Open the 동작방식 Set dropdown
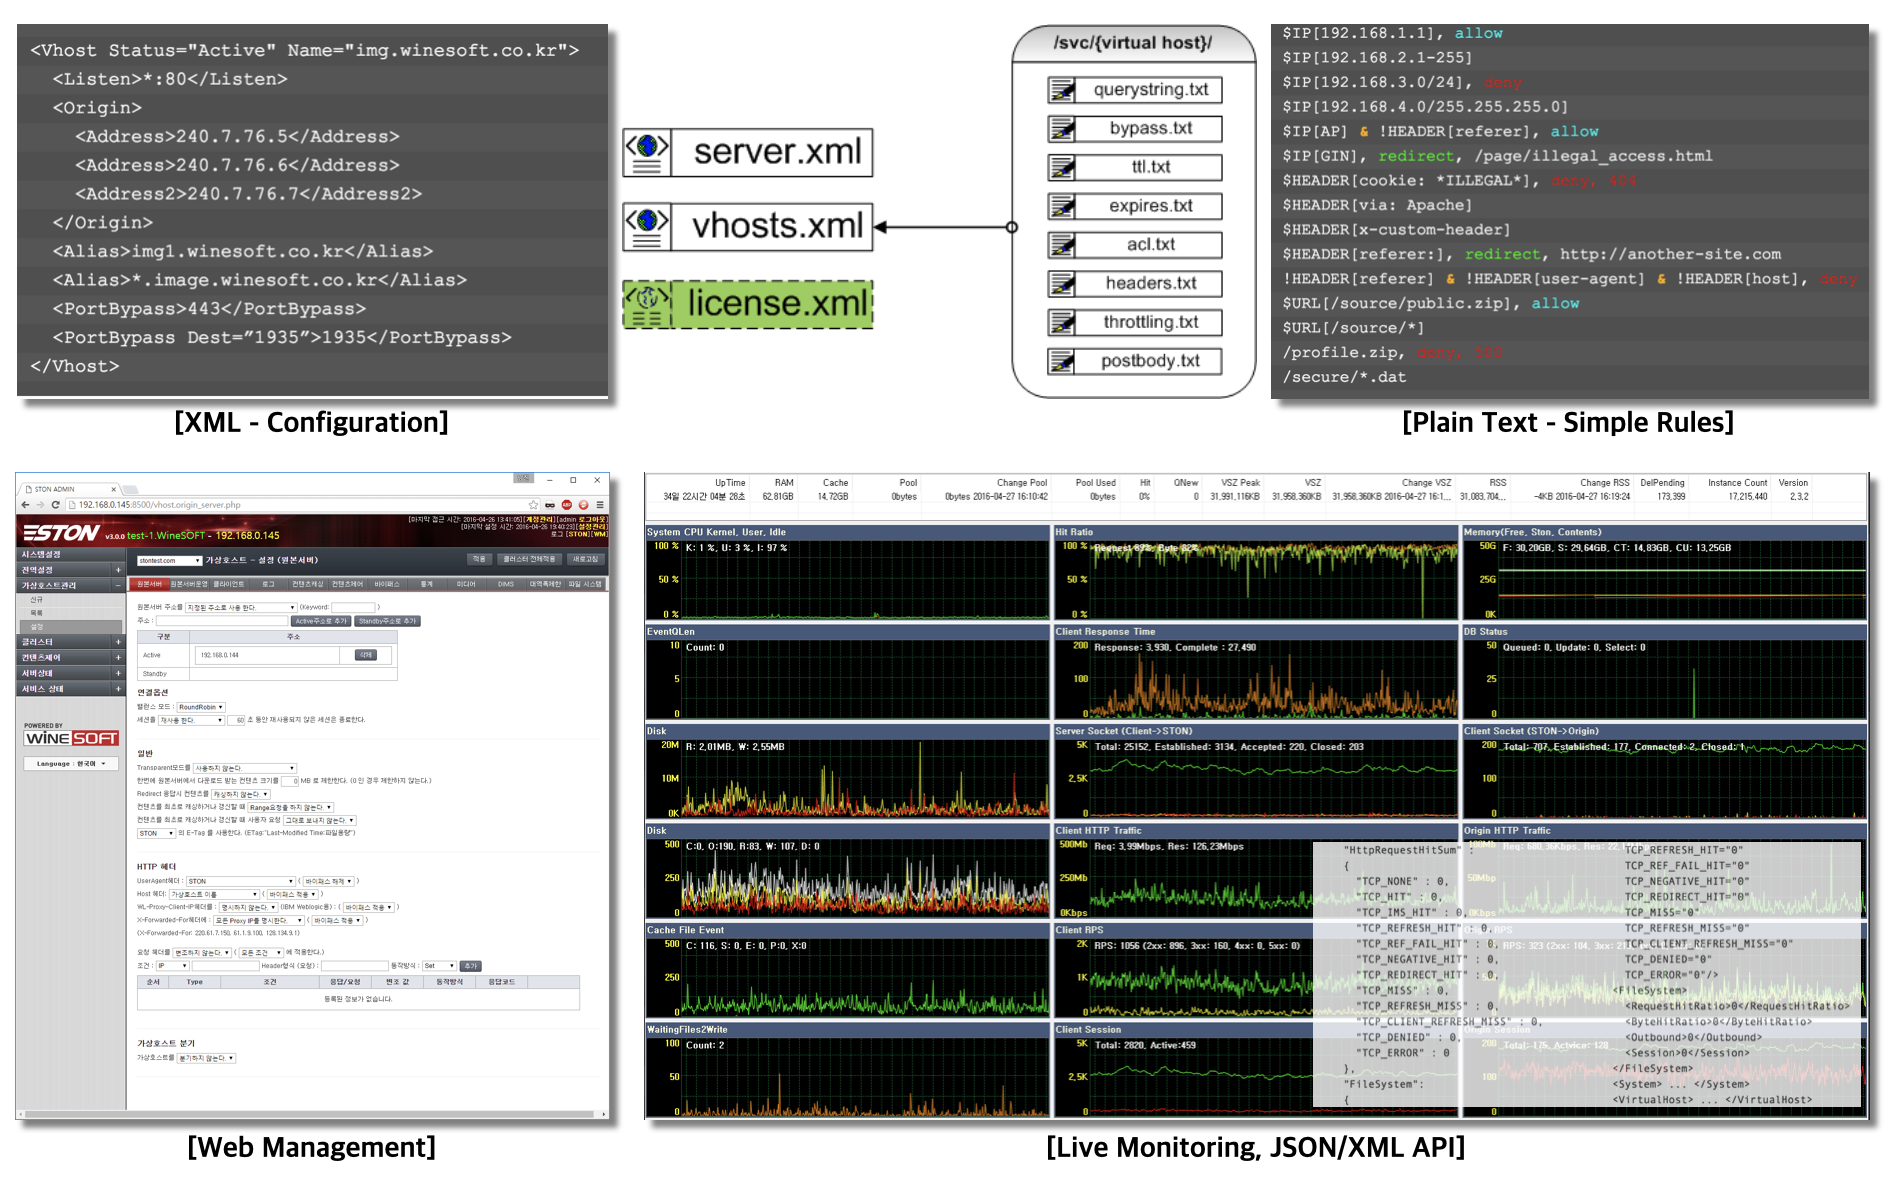Viewport: 1896px width, 1178px height. [438, 966]
